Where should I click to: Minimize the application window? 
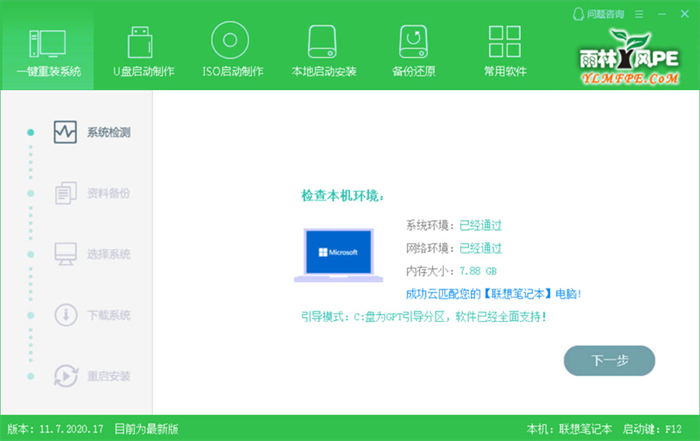(662, 14)
